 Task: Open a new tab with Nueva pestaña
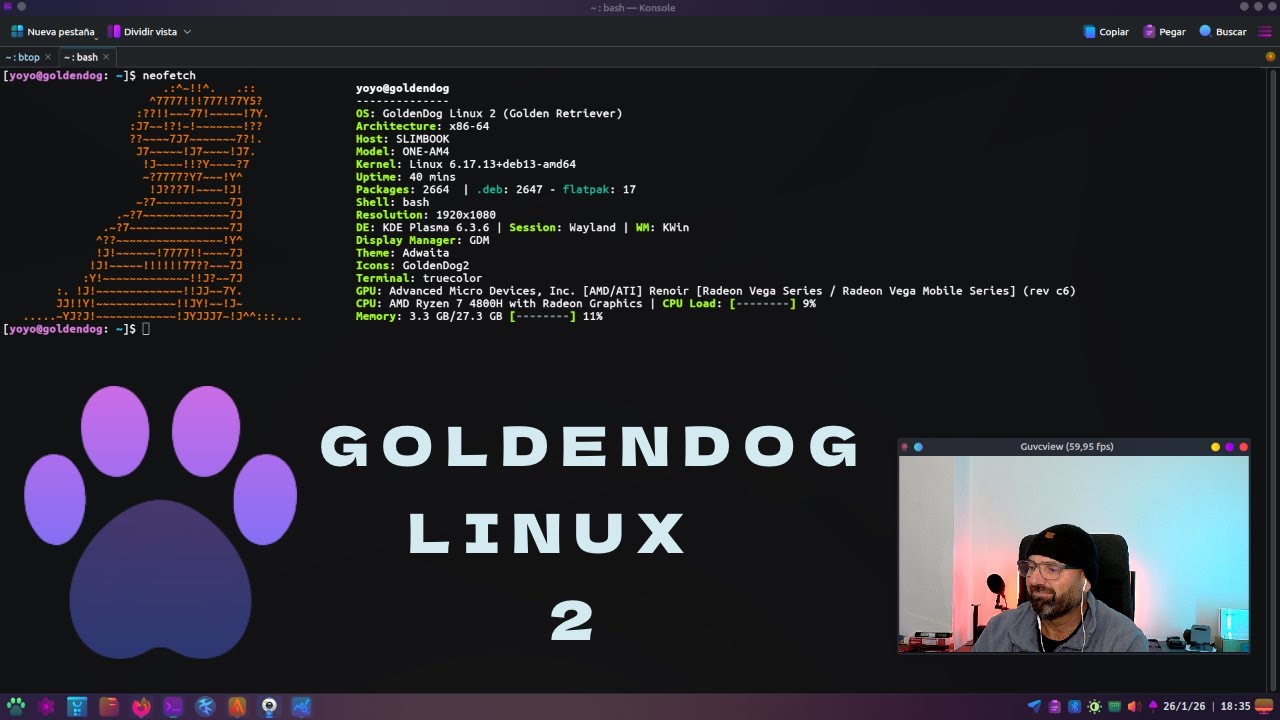click(x=52, y=32)
